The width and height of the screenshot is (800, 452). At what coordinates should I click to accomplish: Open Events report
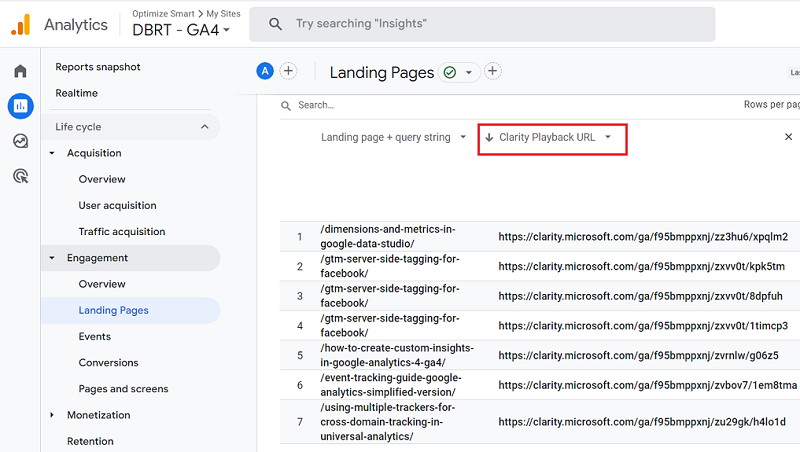[x=94, y=336]
